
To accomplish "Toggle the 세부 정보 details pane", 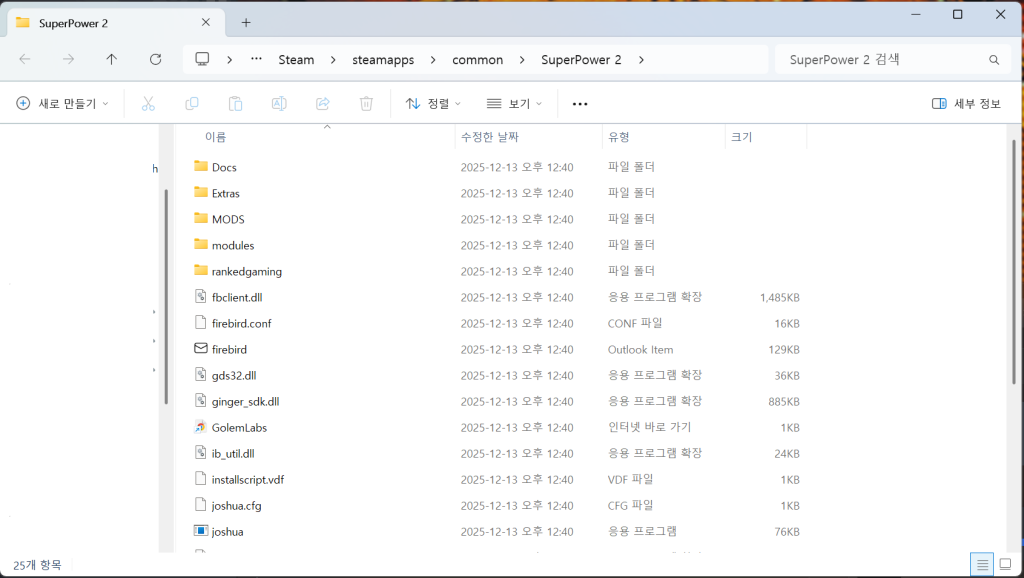I will click(965, 104).
